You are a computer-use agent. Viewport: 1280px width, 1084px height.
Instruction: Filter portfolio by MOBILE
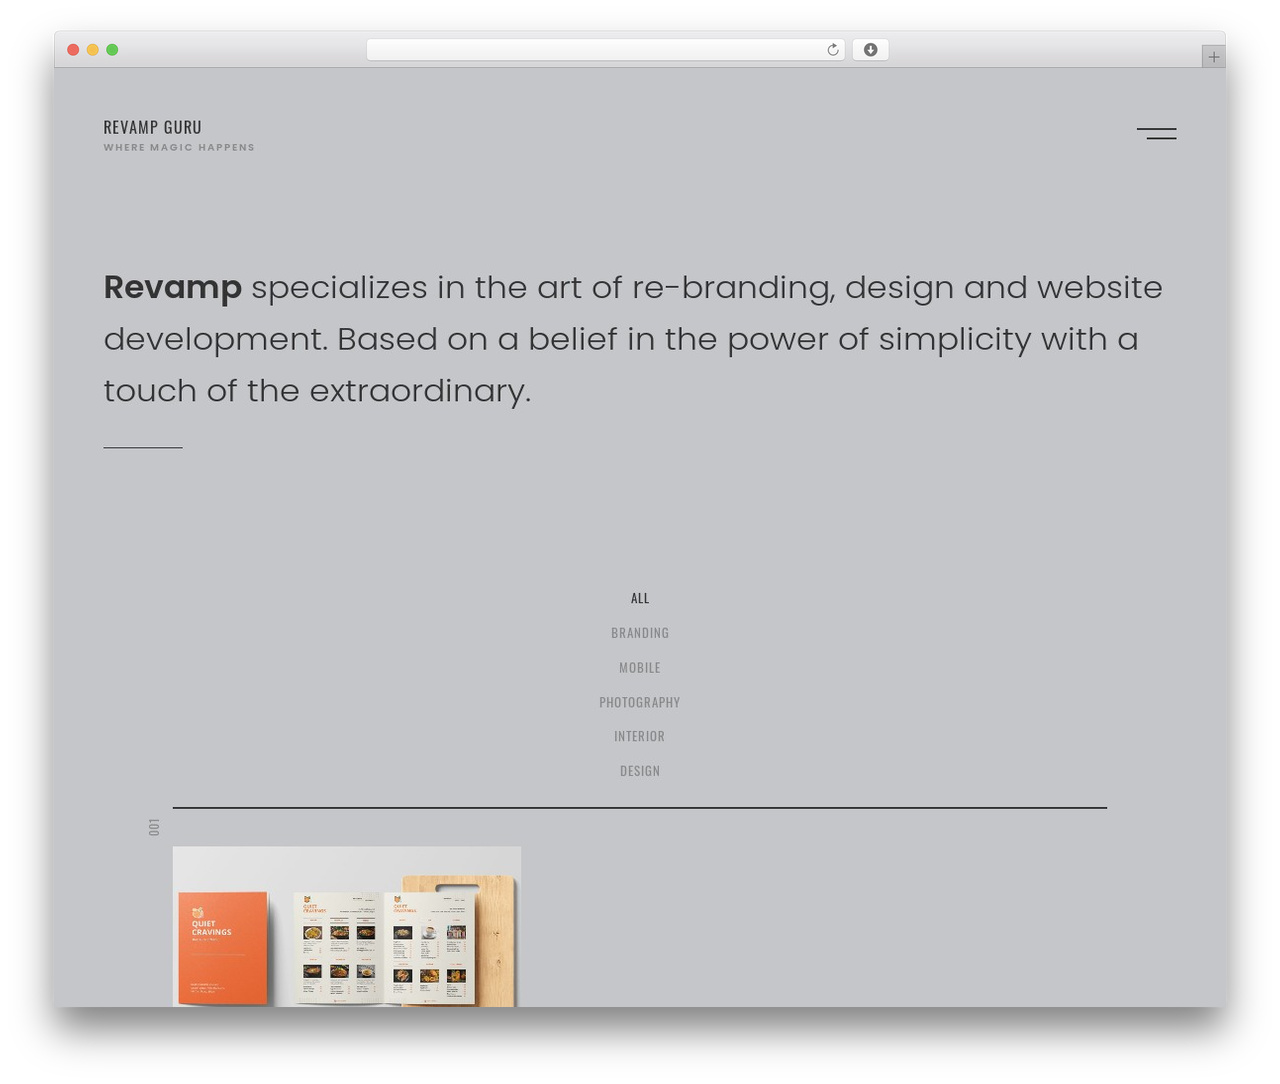click(640, 667)
